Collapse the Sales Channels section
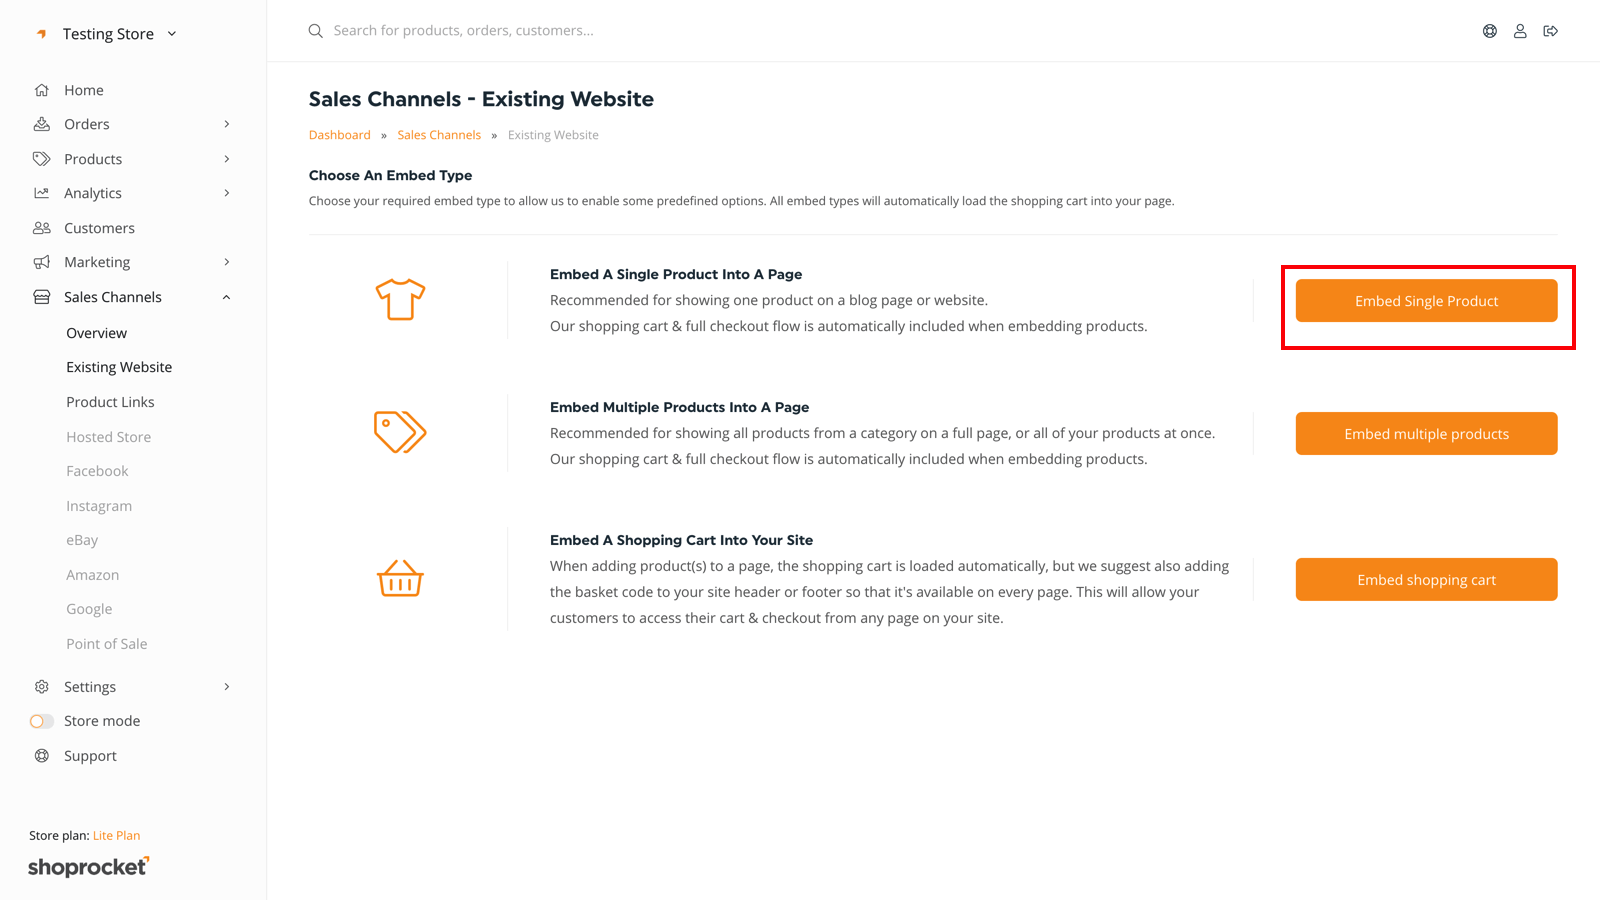 pyautogui.click(x=227, y=296)
